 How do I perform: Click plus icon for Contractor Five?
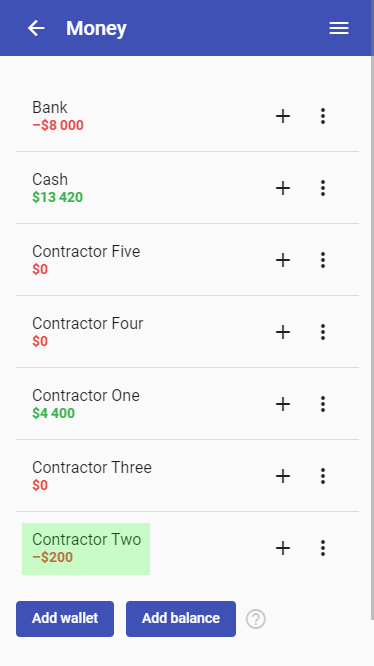tap(283, 260)
